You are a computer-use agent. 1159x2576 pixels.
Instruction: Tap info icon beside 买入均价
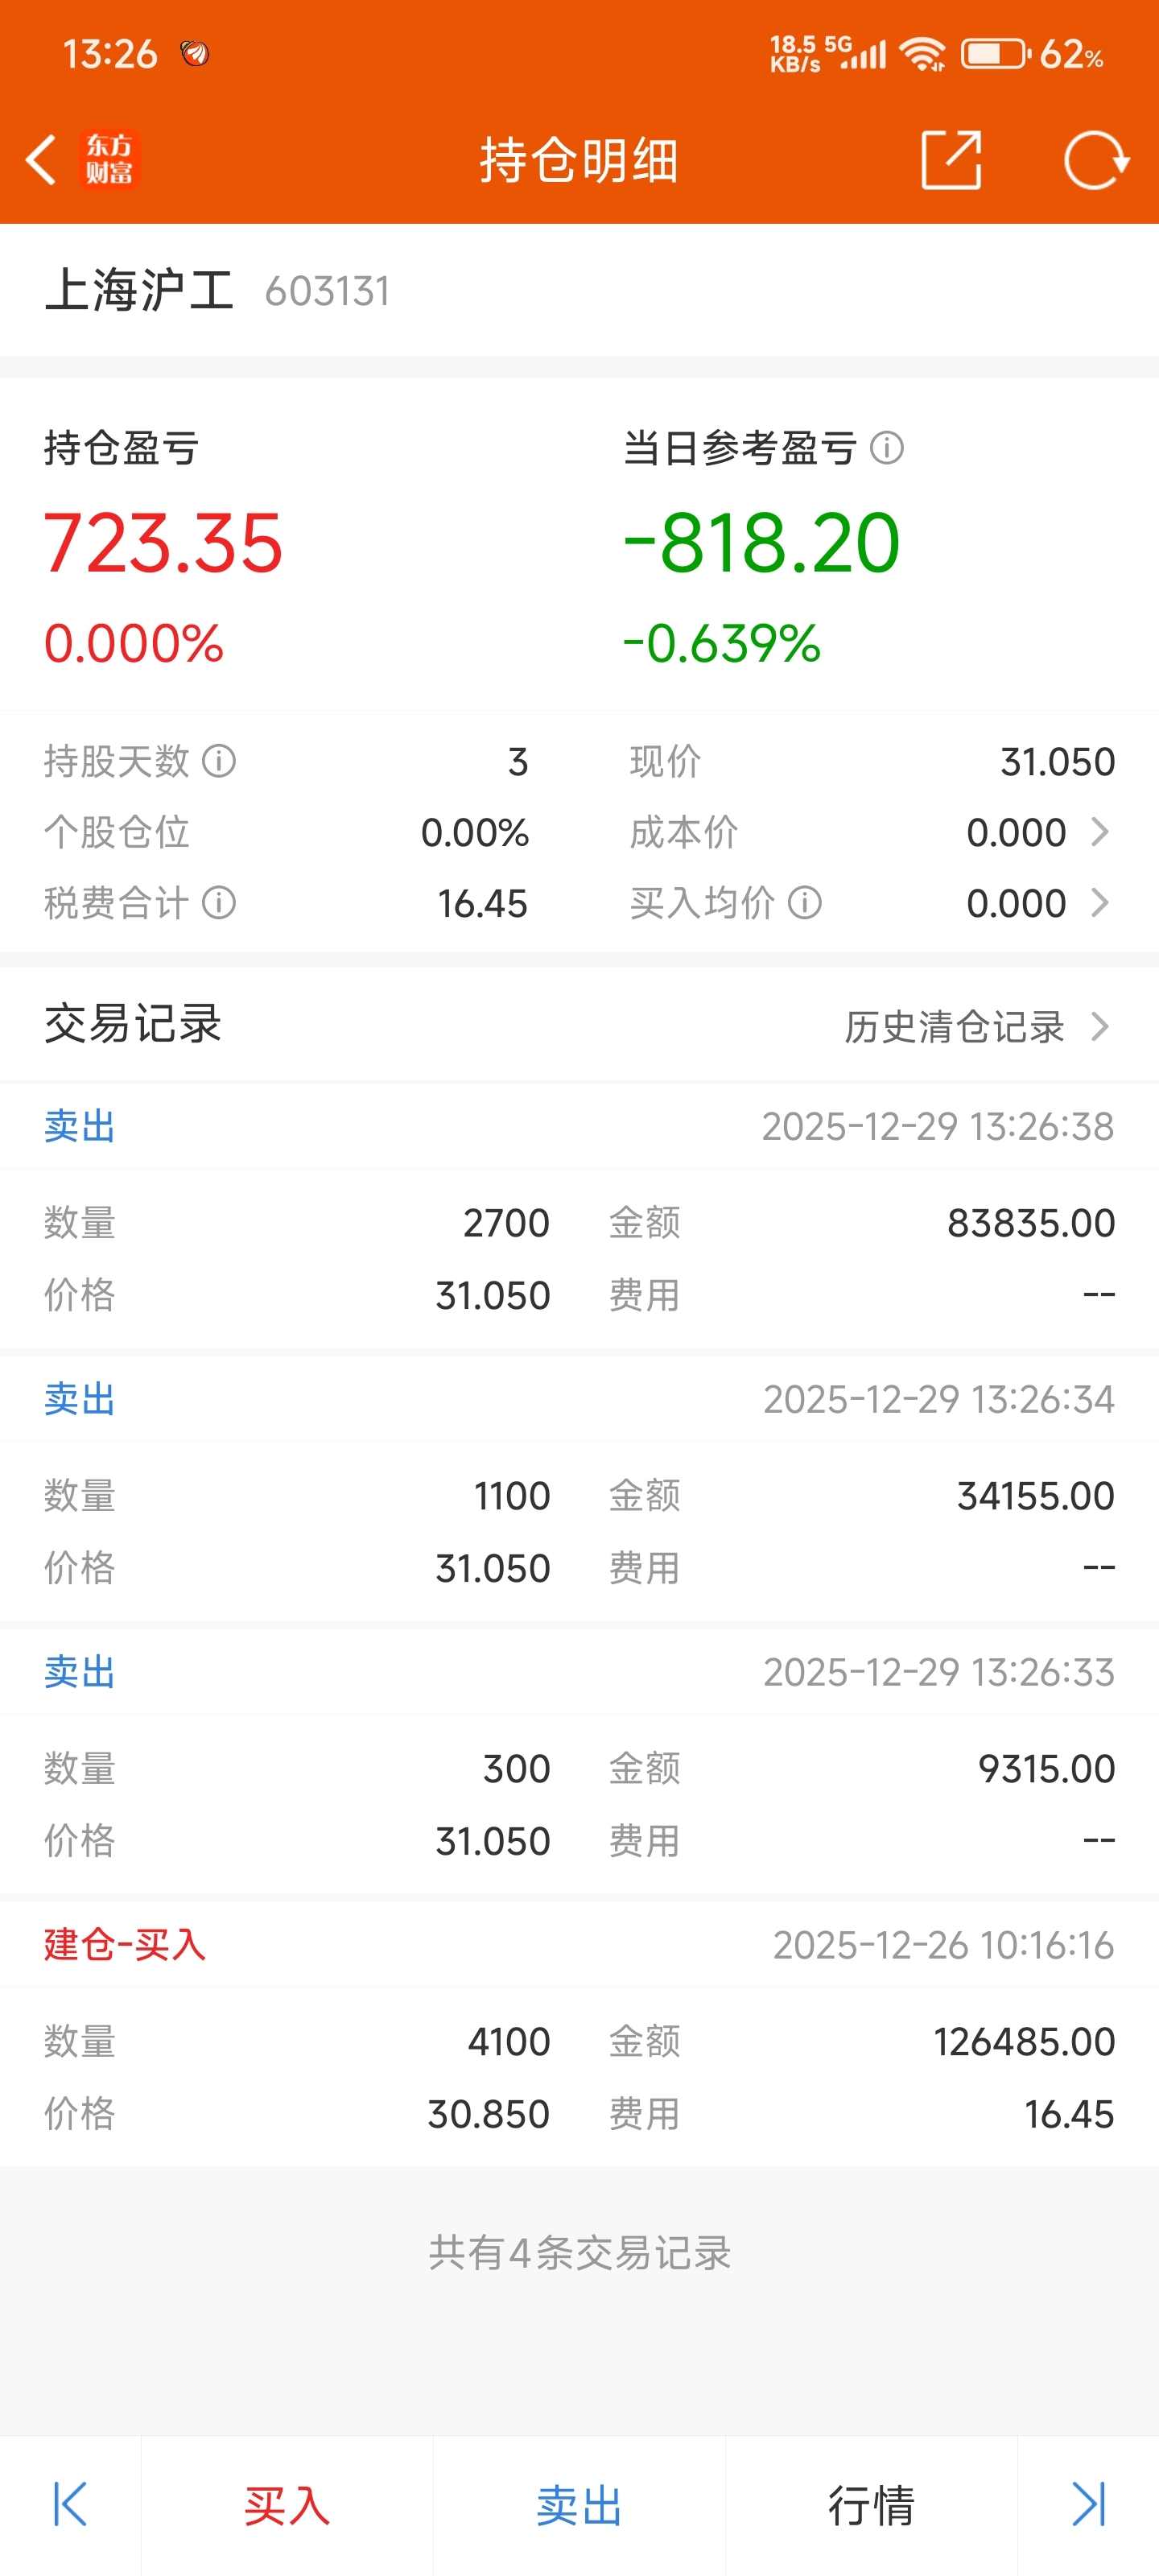(805, 903)
